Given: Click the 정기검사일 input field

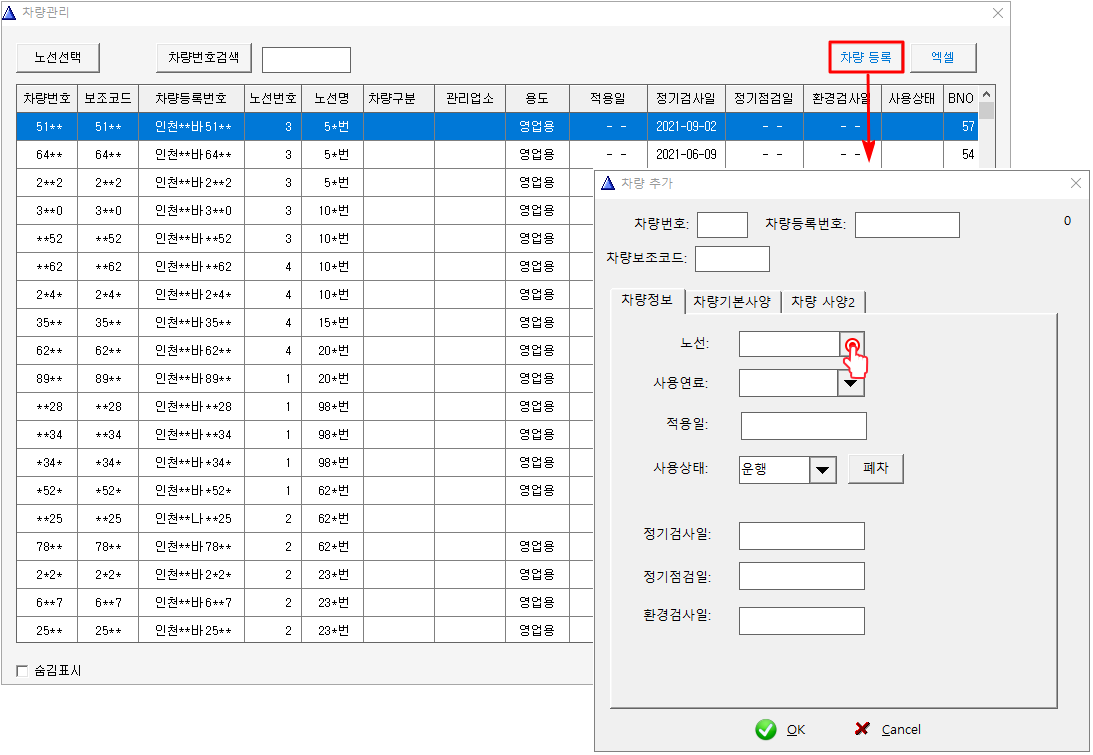Looking at the screenshot, I should (x=802, y=536).
